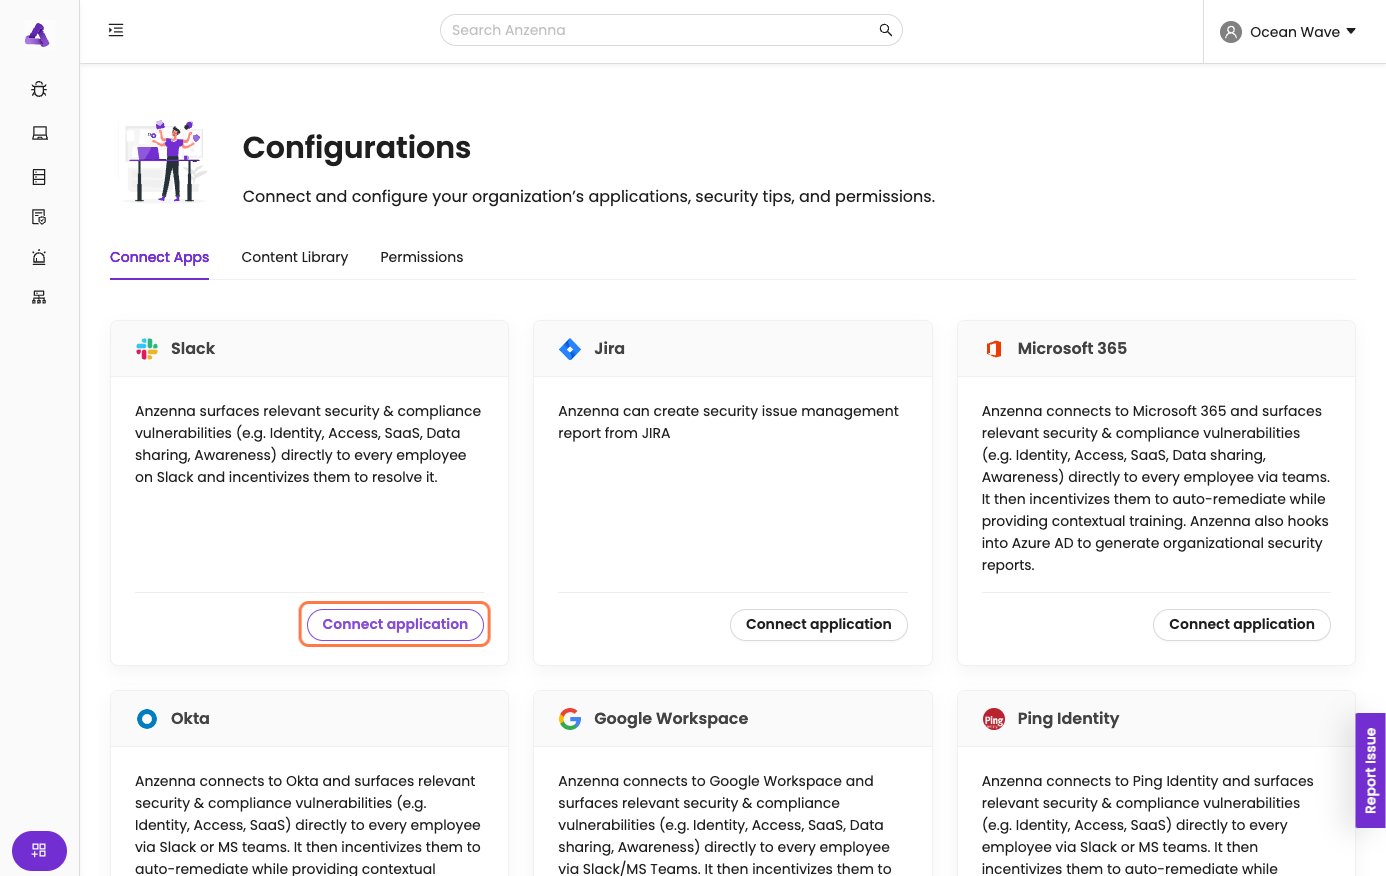This screenshot has height=876, width=1386.
Task: Click the Google Workspace card heading
Action: click(x=670, y=718)
